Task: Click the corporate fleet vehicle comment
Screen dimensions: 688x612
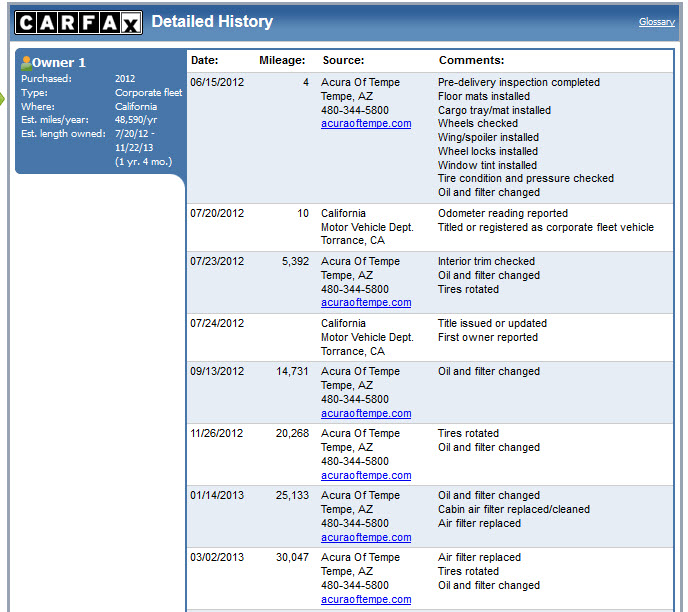Action: pos(545,227)
